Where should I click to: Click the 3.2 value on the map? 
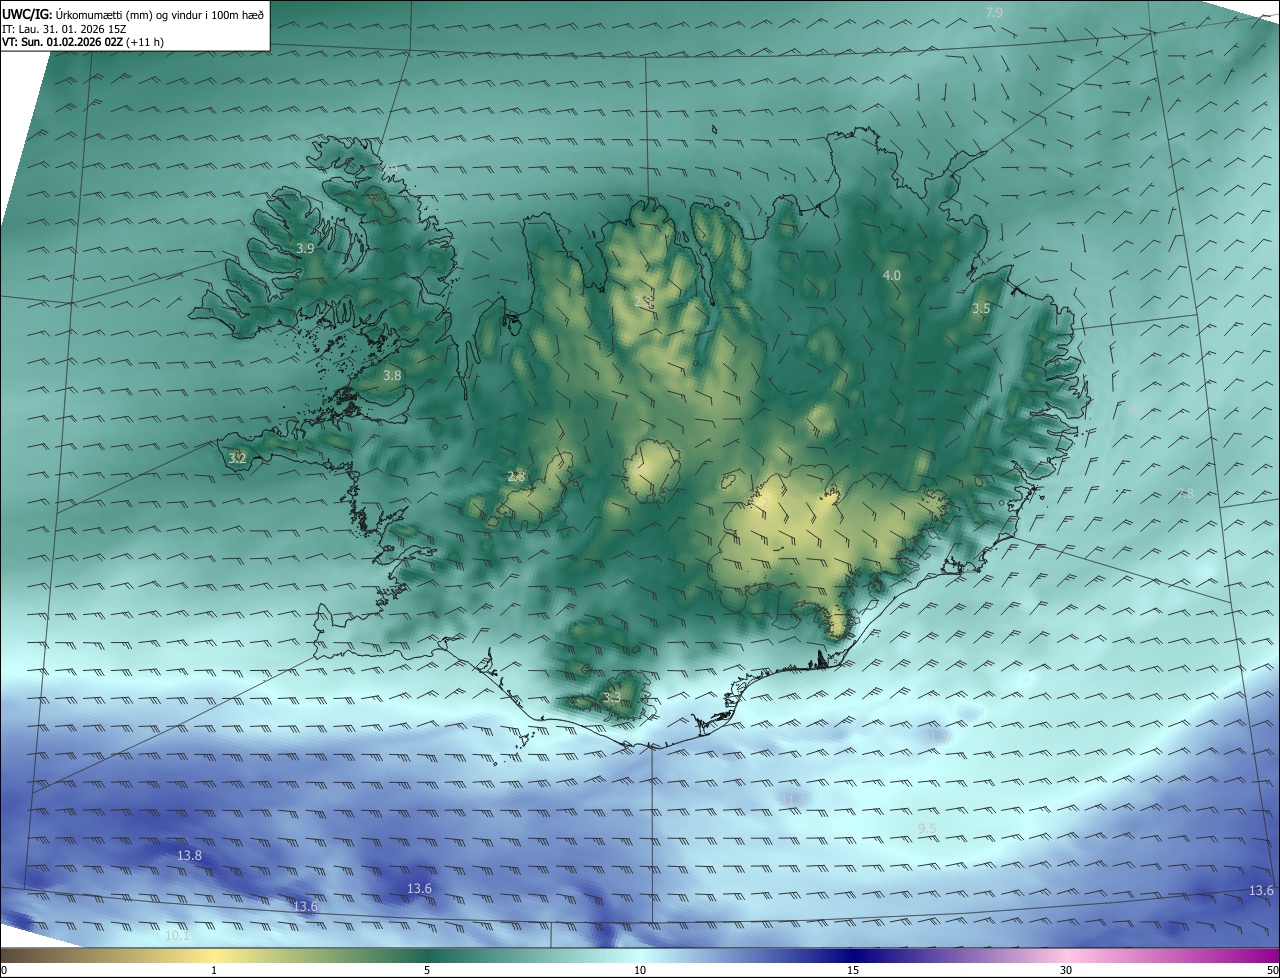tap(237, 459)
